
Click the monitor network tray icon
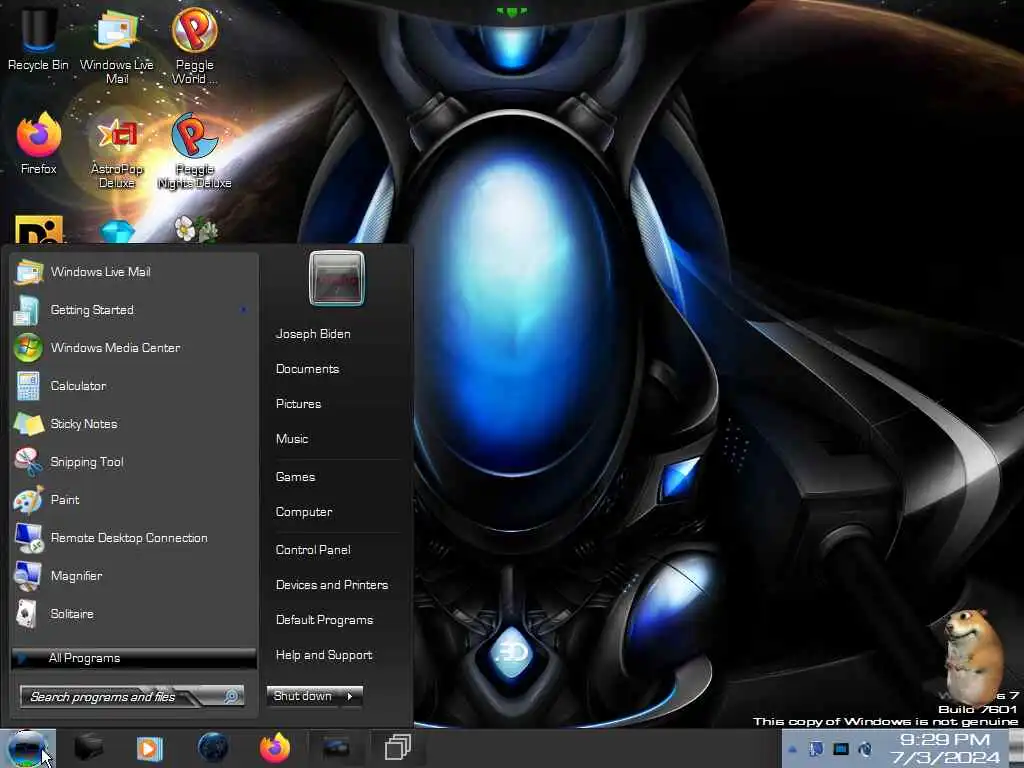[840, 749]
